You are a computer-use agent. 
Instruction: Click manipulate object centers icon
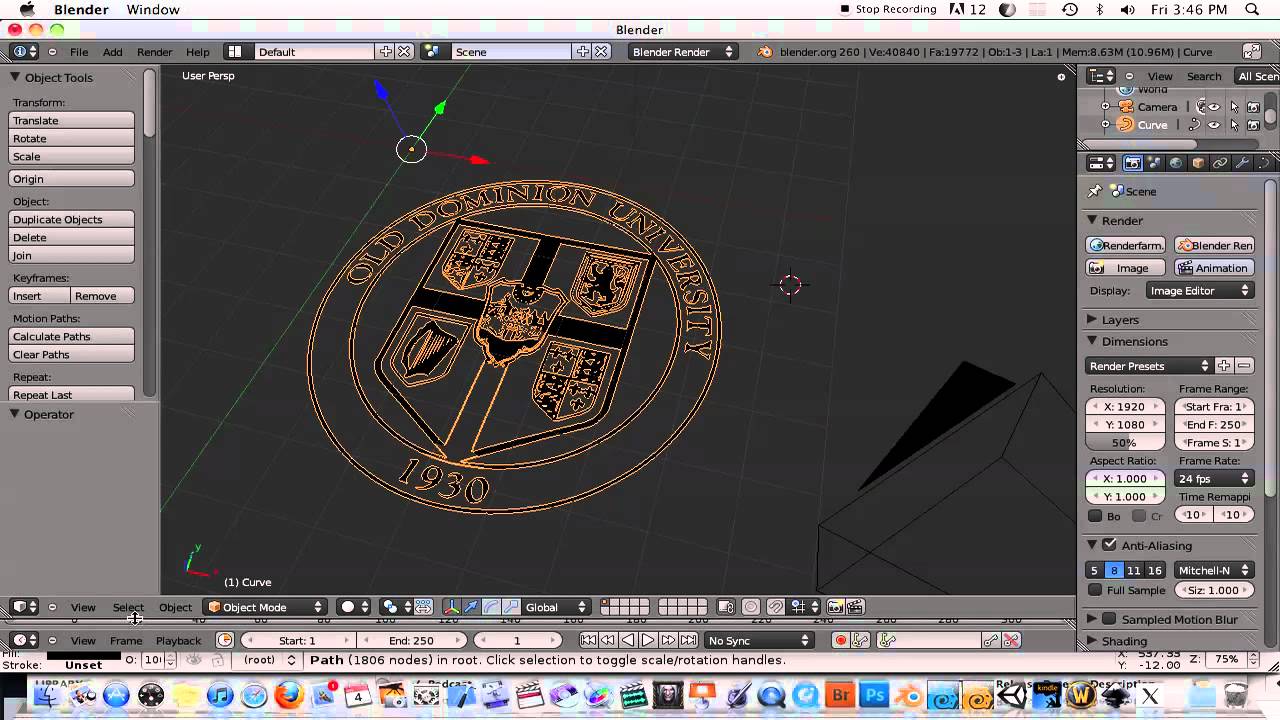click(x=424, y=607)
